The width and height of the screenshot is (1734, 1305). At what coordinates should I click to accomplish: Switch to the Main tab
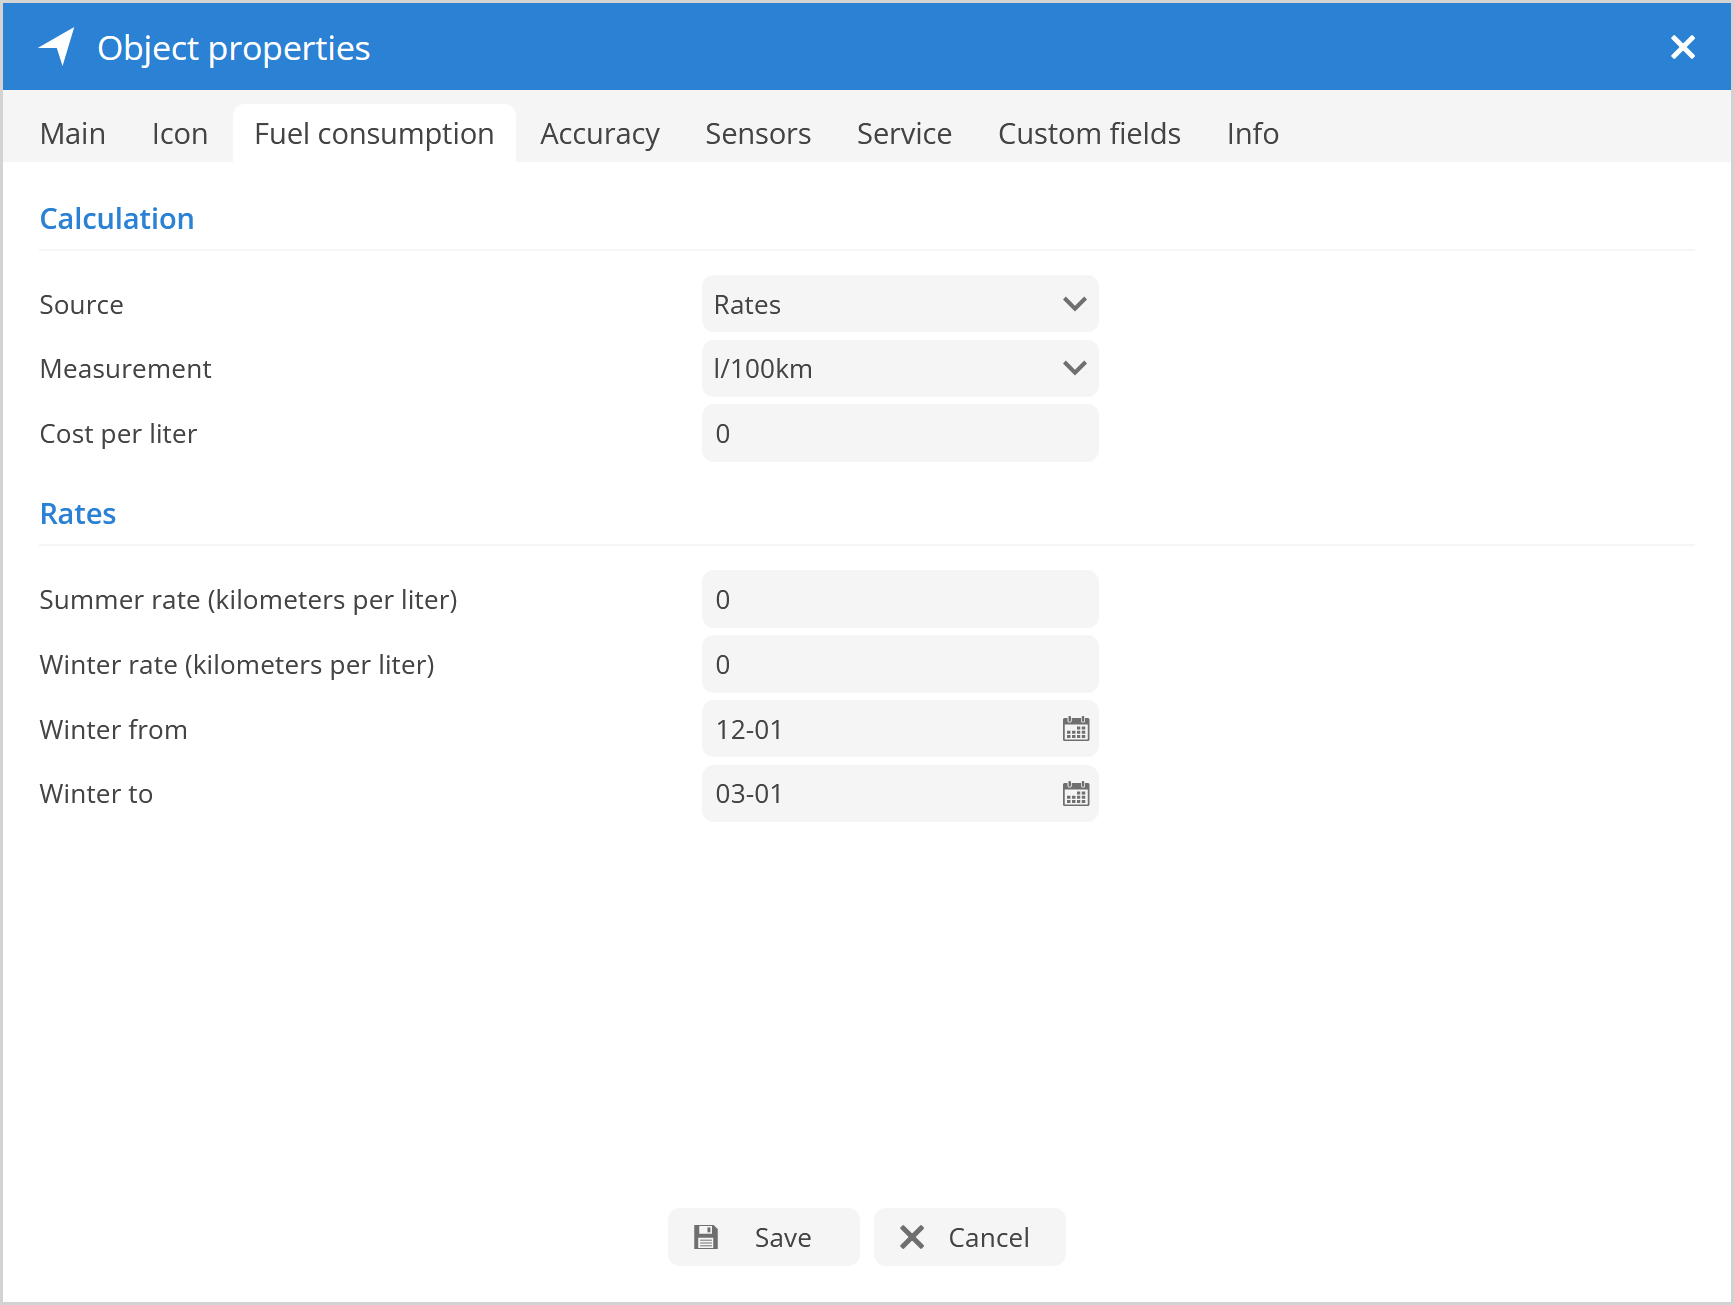(x=72, y=134)
